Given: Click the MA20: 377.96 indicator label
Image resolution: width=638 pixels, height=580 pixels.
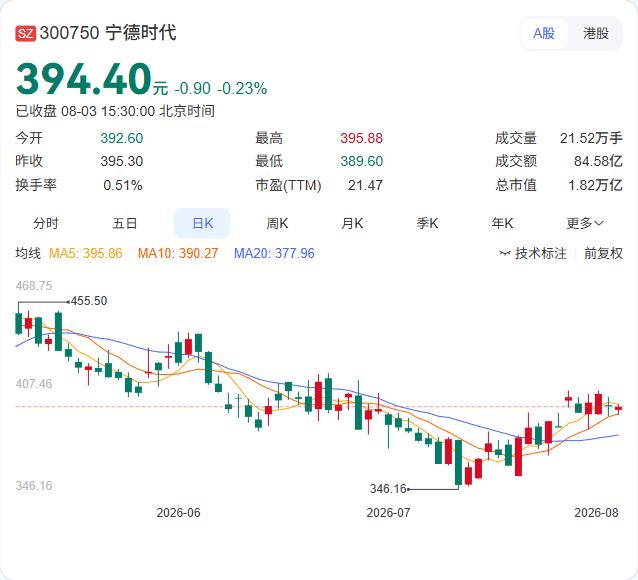Looking at the screenshot, I should [x=274, y=254].
